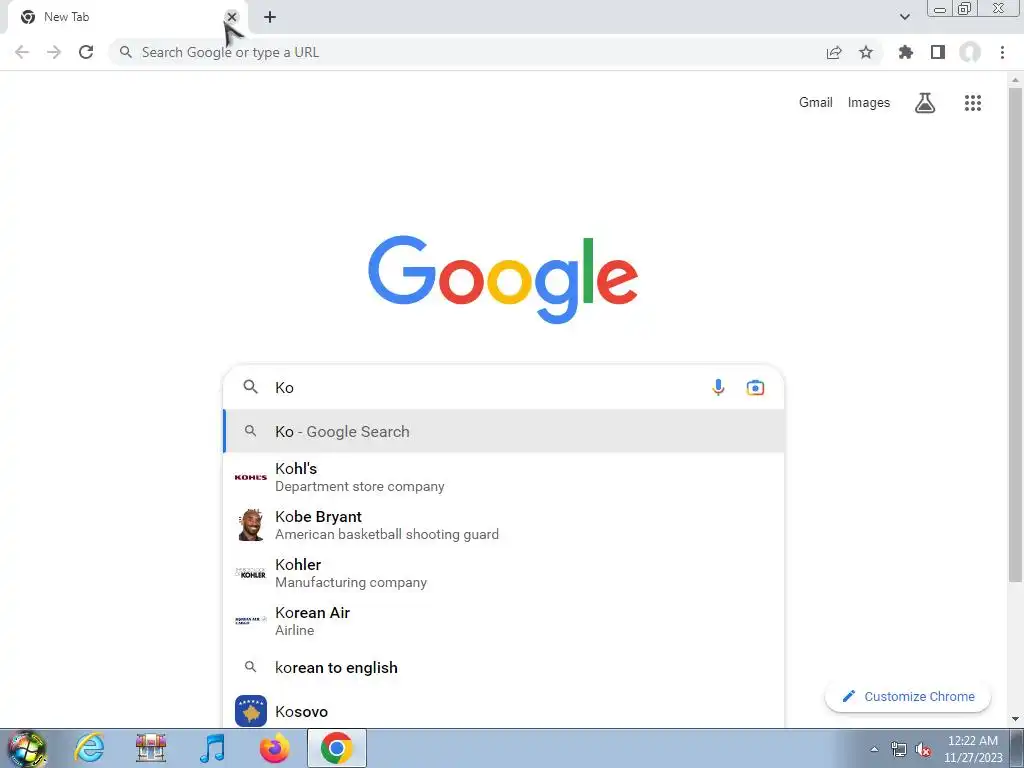Screen dimensions: 1024x768
Task: Choose the Kohler suggestion
Action: click(504, 573)
